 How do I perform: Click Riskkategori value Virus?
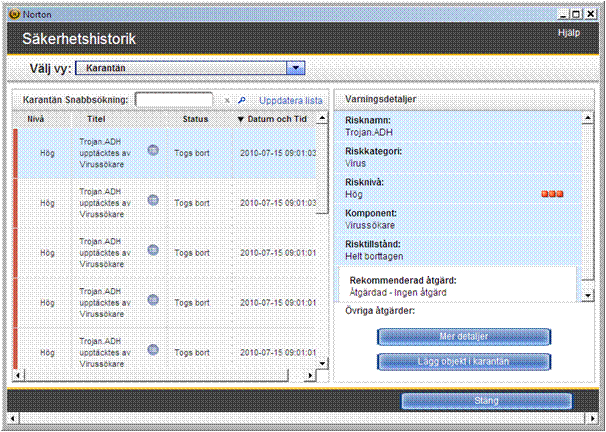pyautogui.click(x=355, y=163)
